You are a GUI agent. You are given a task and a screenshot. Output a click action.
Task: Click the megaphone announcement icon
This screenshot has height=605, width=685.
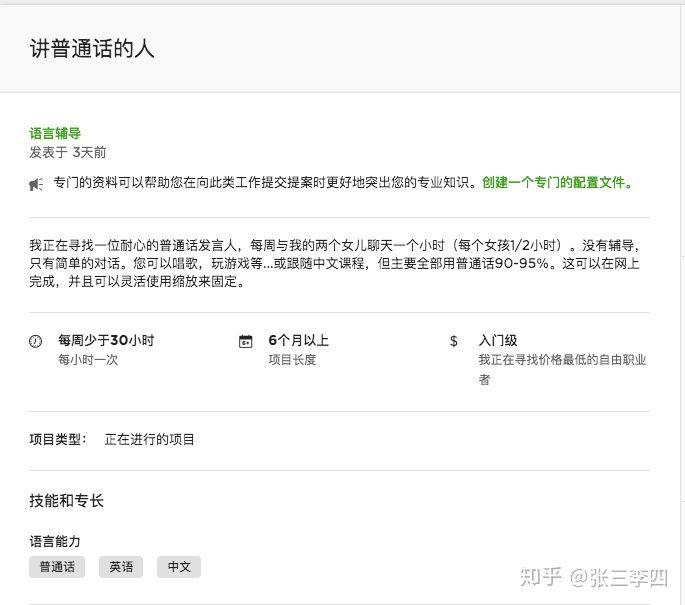36,184
